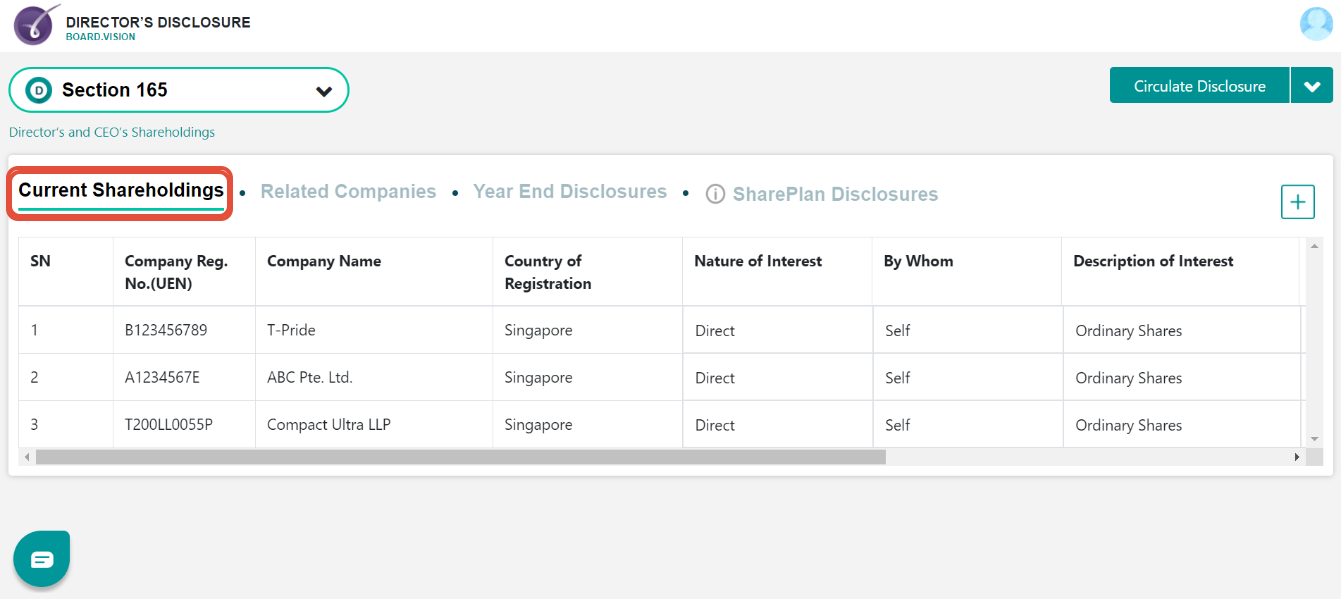Open the Year End Disclosures tab
The width and height of the screenshot is (1341, 599).
click(x=570, y=191)
